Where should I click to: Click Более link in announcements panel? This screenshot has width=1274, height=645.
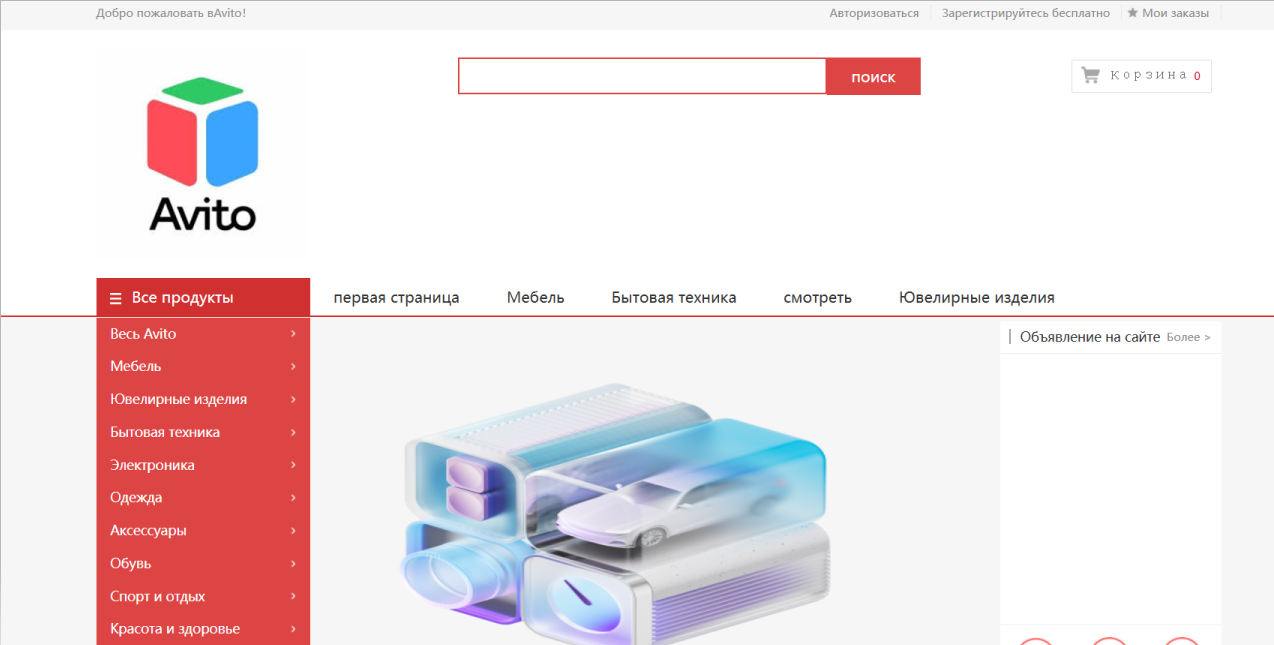pos(1188,337)
